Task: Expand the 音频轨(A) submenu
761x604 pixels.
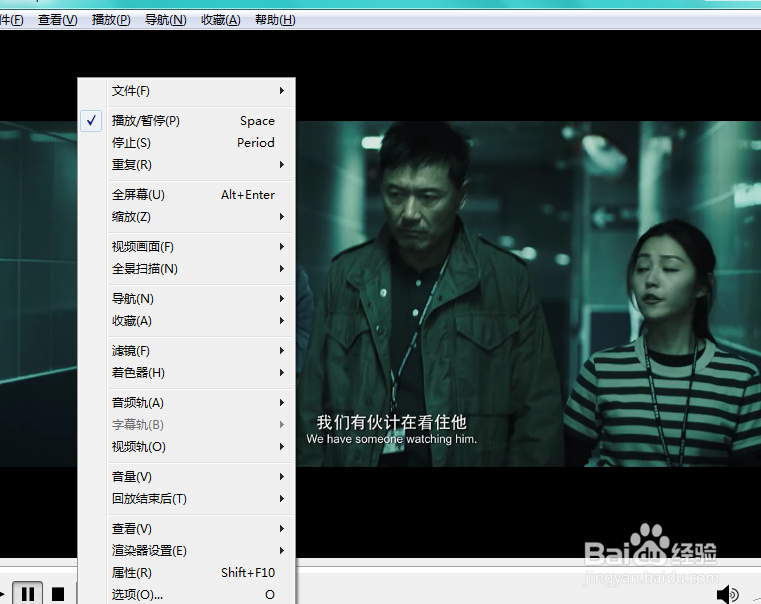Action: (186, 403)
